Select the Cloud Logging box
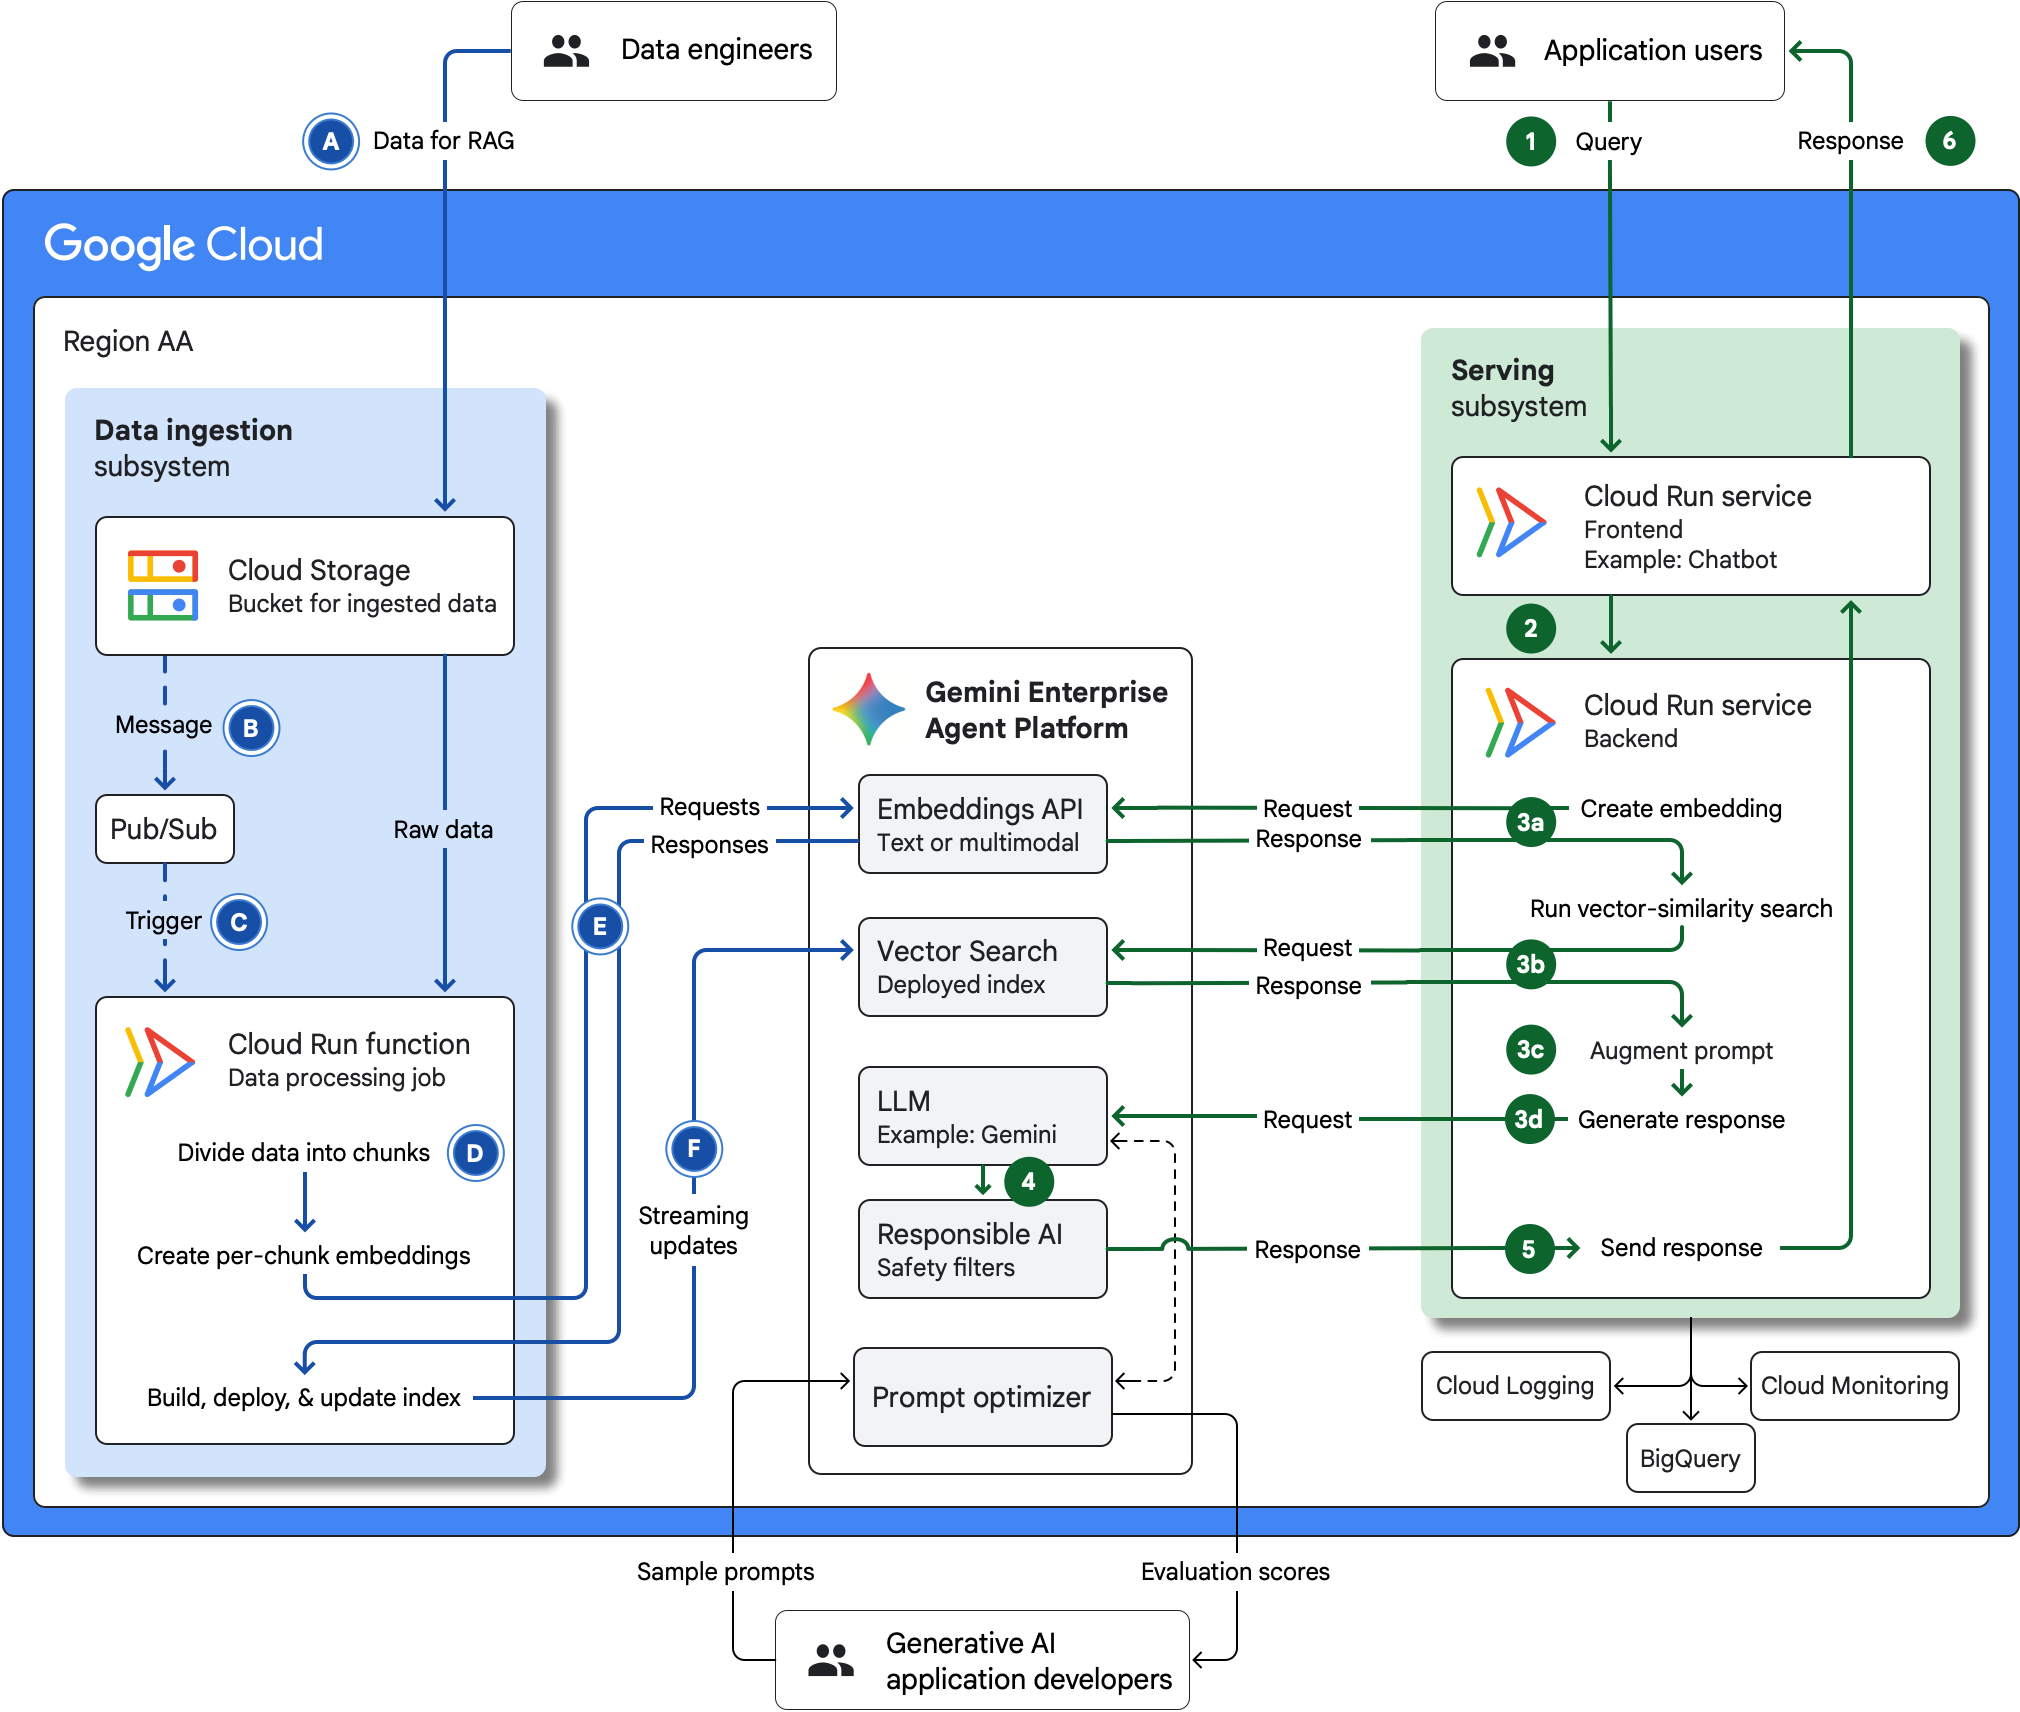Viewport: 2020px width, 1712px height. [x=1516, y=1386]
